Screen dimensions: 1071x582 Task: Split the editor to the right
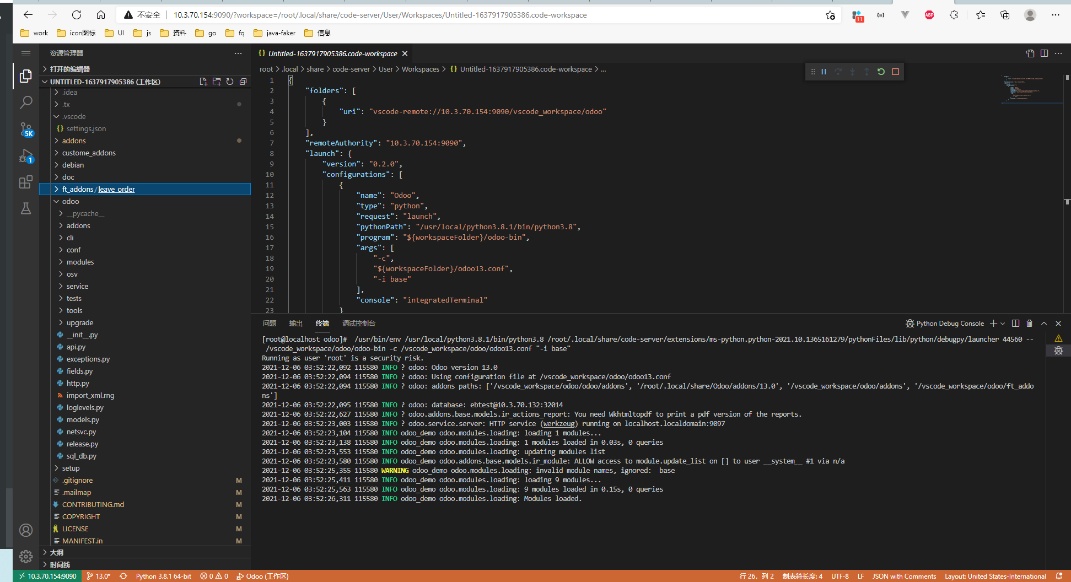(1044, 53)
